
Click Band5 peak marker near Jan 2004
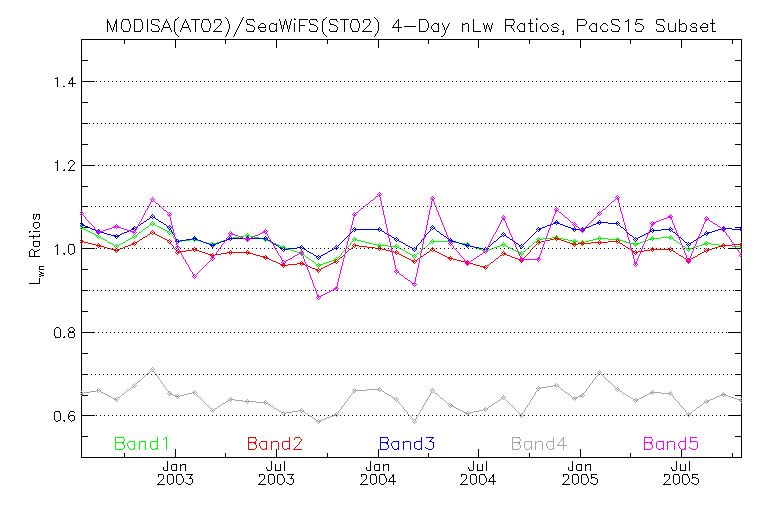[x=379, y=195]
